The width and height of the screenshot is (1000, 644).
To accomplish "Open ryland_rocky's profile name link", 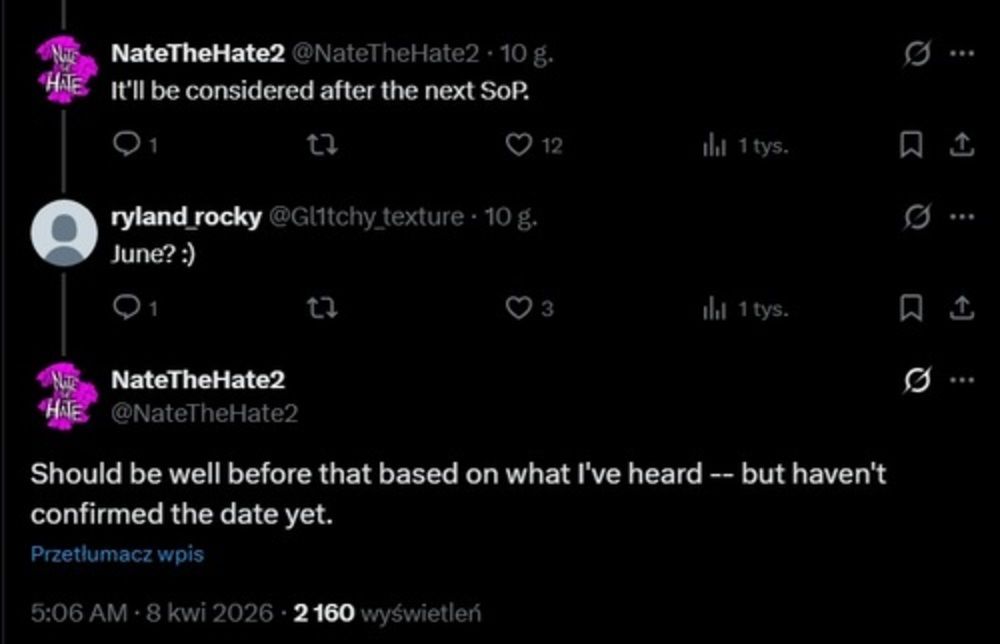I will click(x=186, y=217).
